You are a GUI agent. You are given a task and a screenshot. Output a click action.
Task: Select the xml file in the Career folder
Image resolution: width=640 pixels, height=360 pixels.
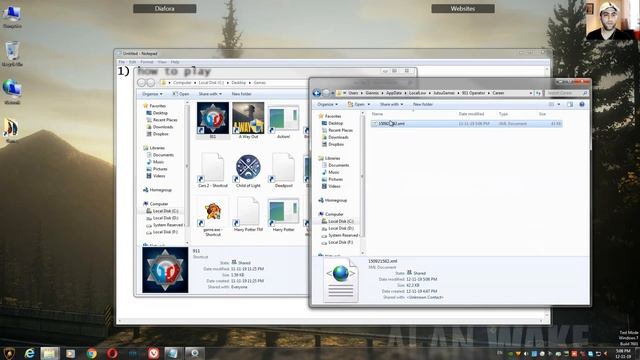467,124
